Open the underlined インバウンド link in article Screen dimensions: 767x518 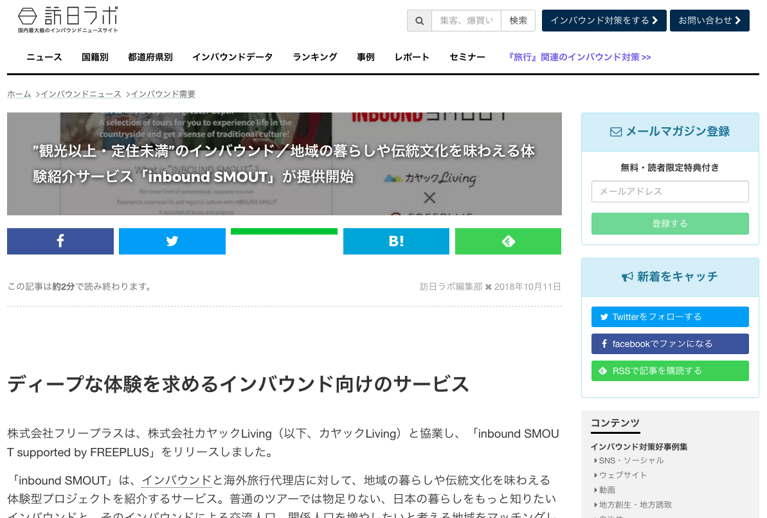point(177,480)
